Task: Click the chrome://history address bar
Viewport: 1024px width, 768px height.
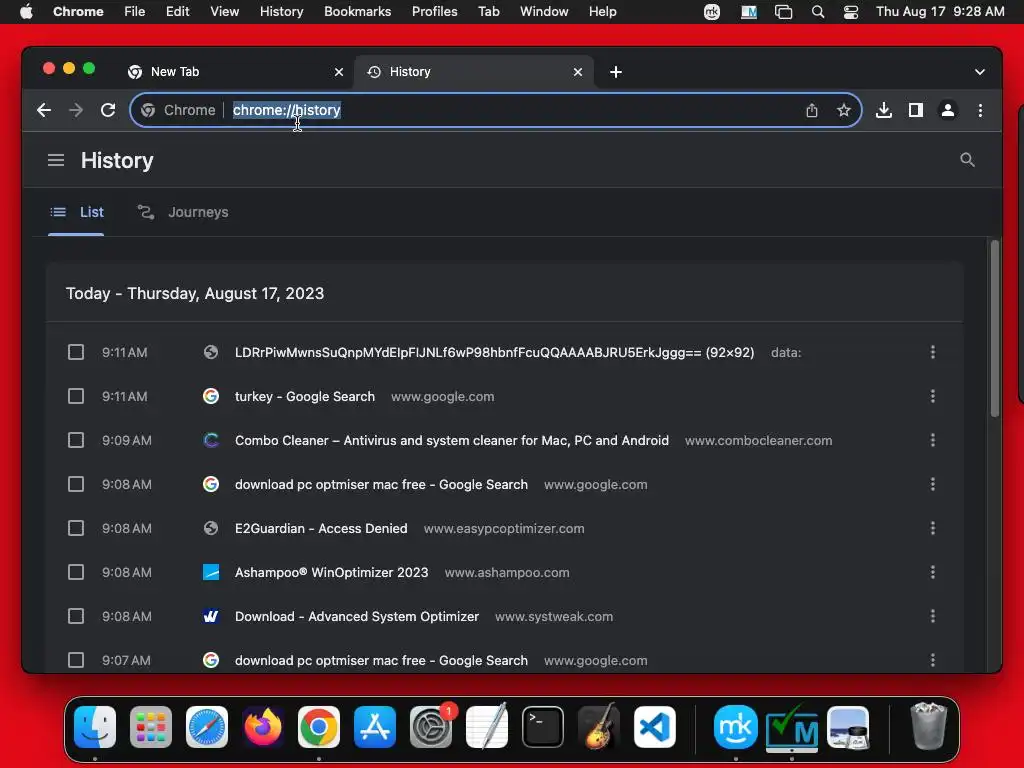Action: pyautogui.click(x=496, y=110)
